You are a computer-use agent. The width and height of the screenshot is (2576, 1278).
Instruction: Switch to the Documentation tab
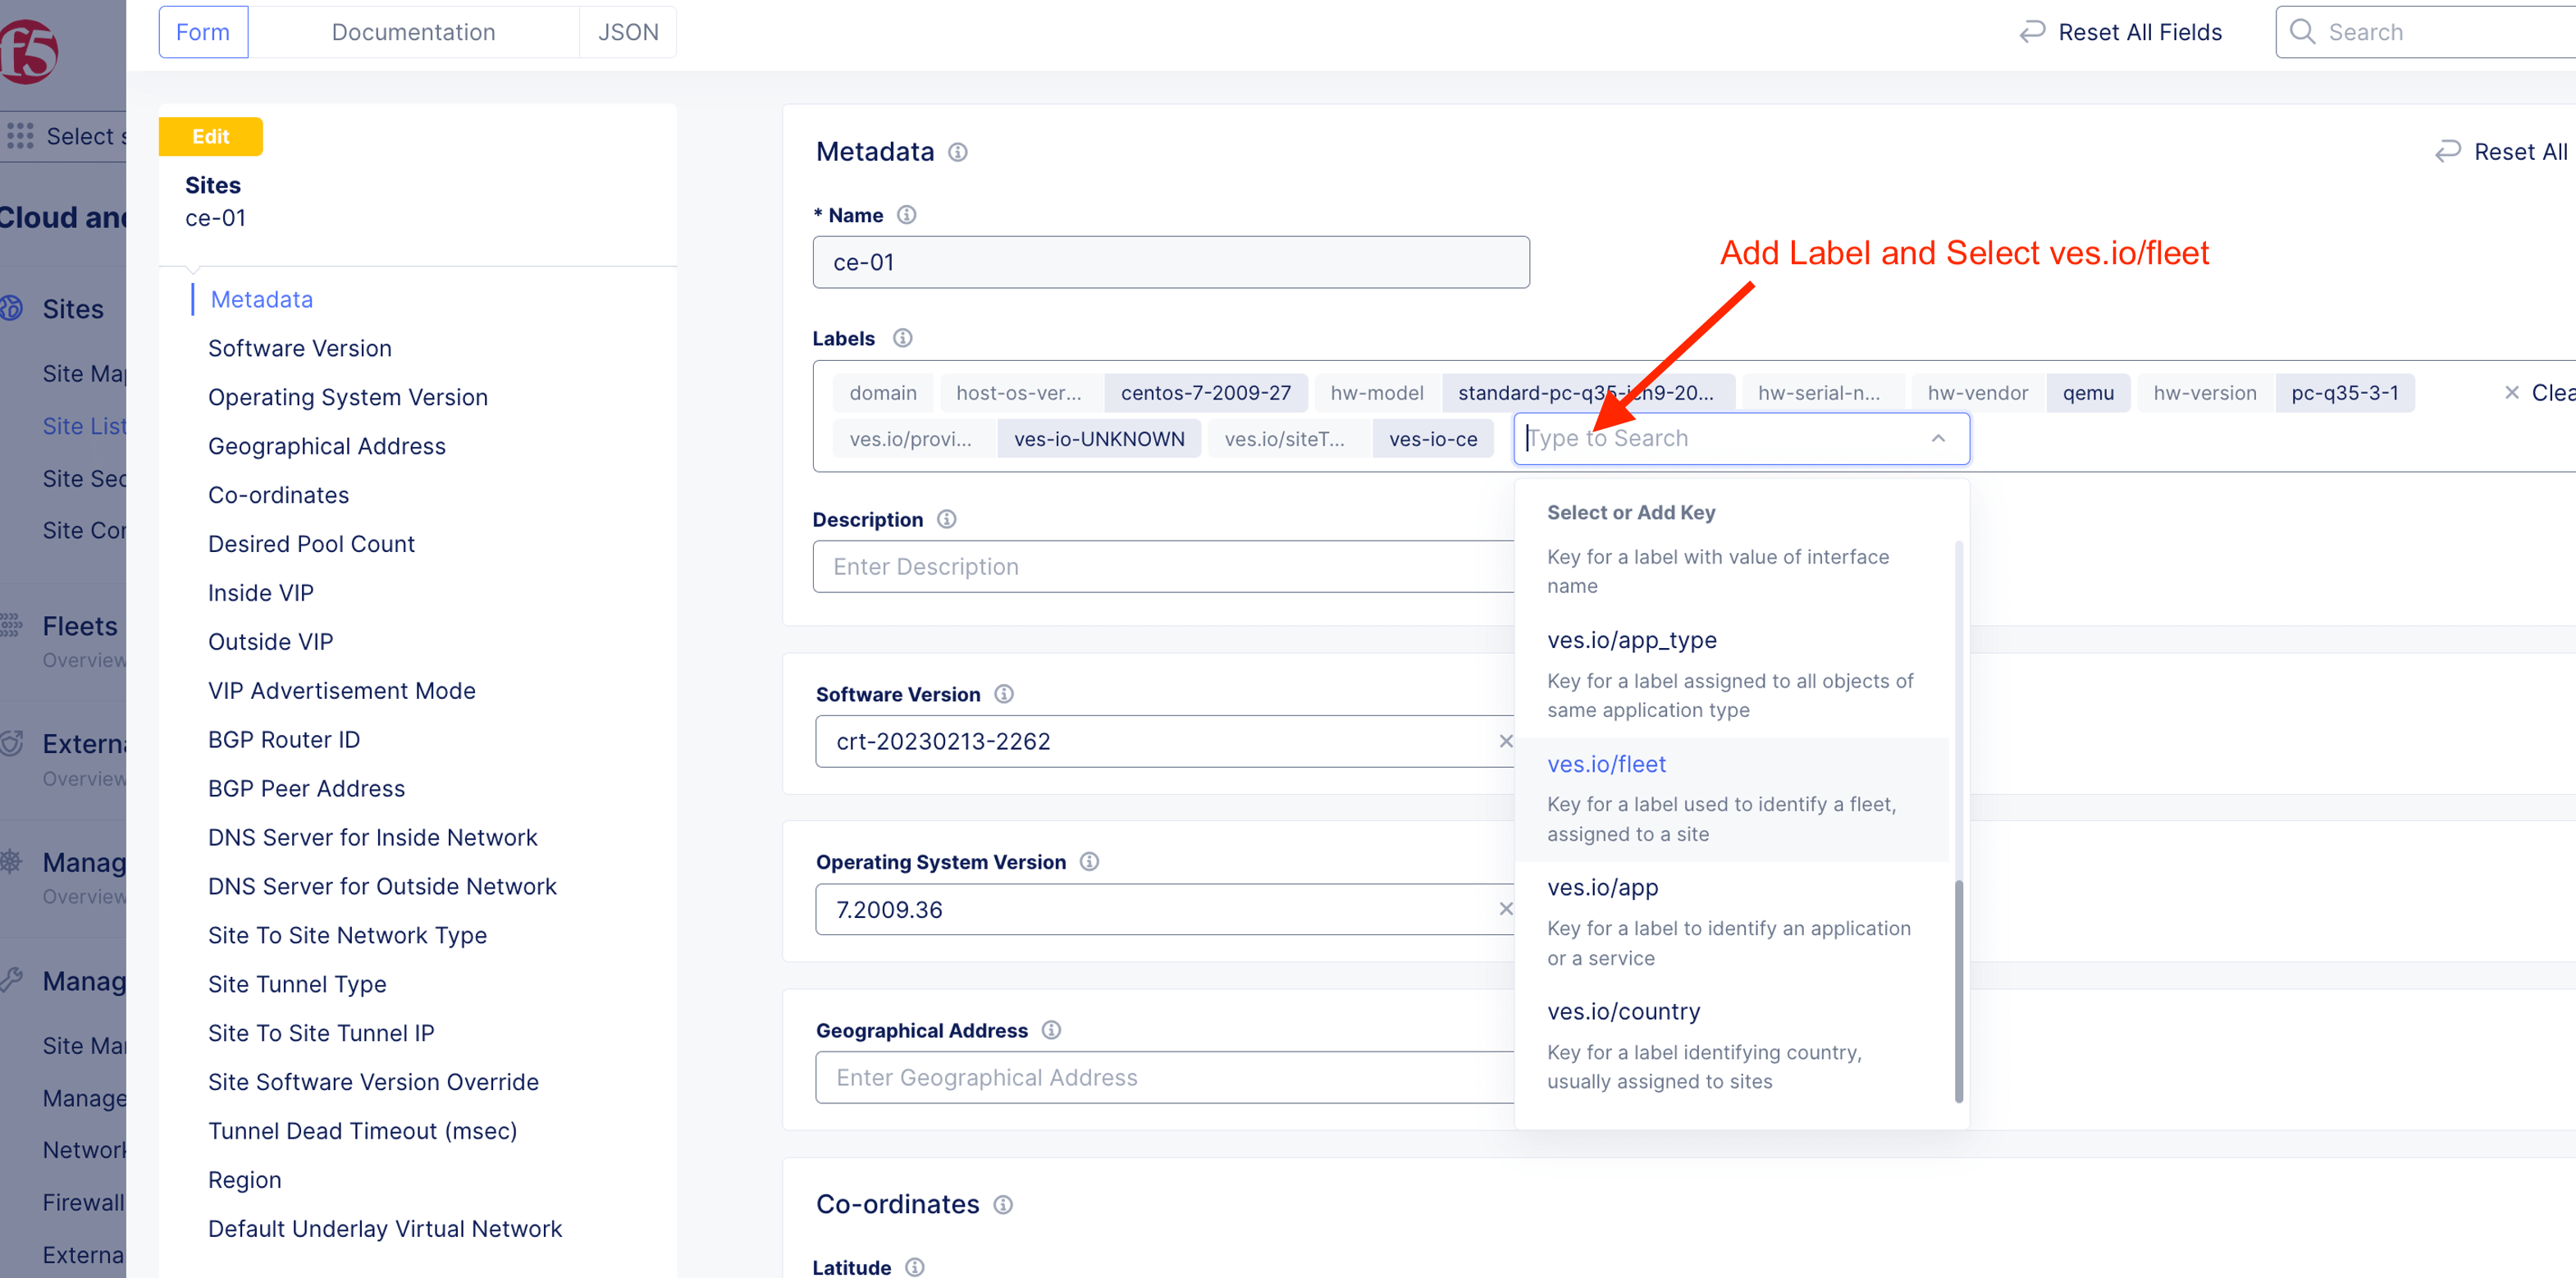413,32
